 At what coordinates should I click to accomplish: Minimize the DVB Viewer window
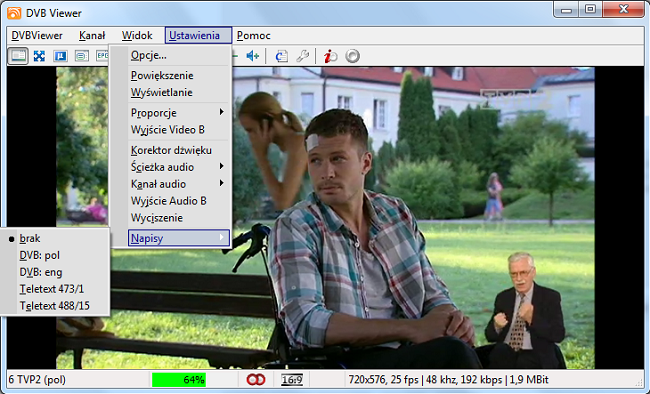point(566,9)
